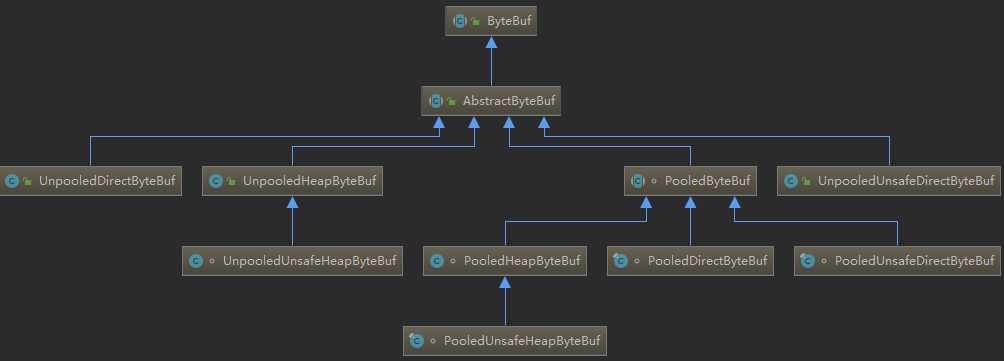Select the UnpooledDirectByteBuf node label

(107, 181)
